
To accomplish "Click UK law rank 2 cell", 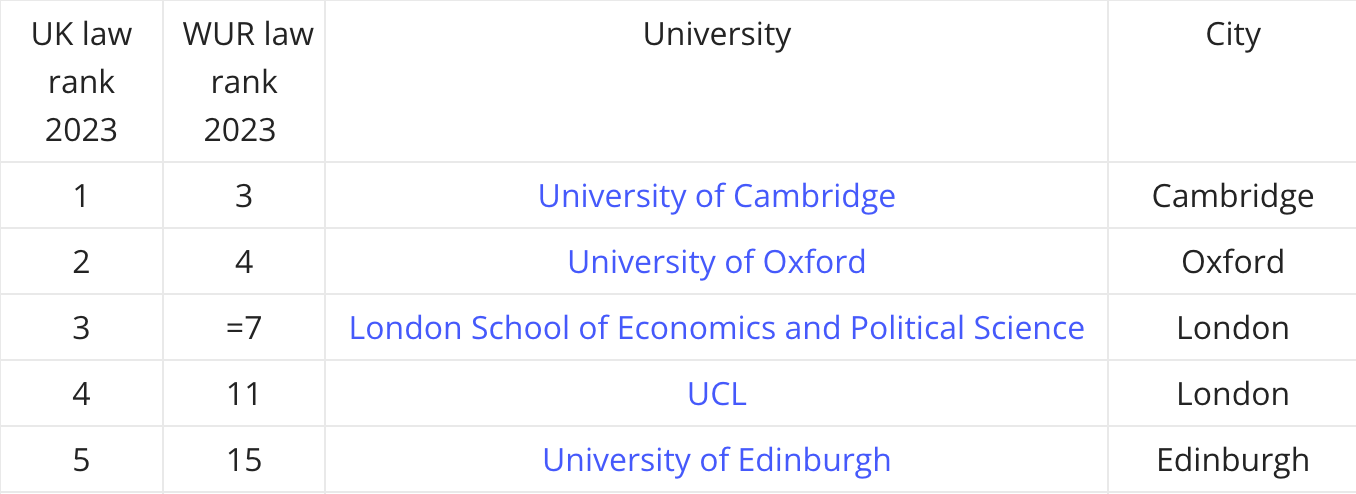I will 82,261.
